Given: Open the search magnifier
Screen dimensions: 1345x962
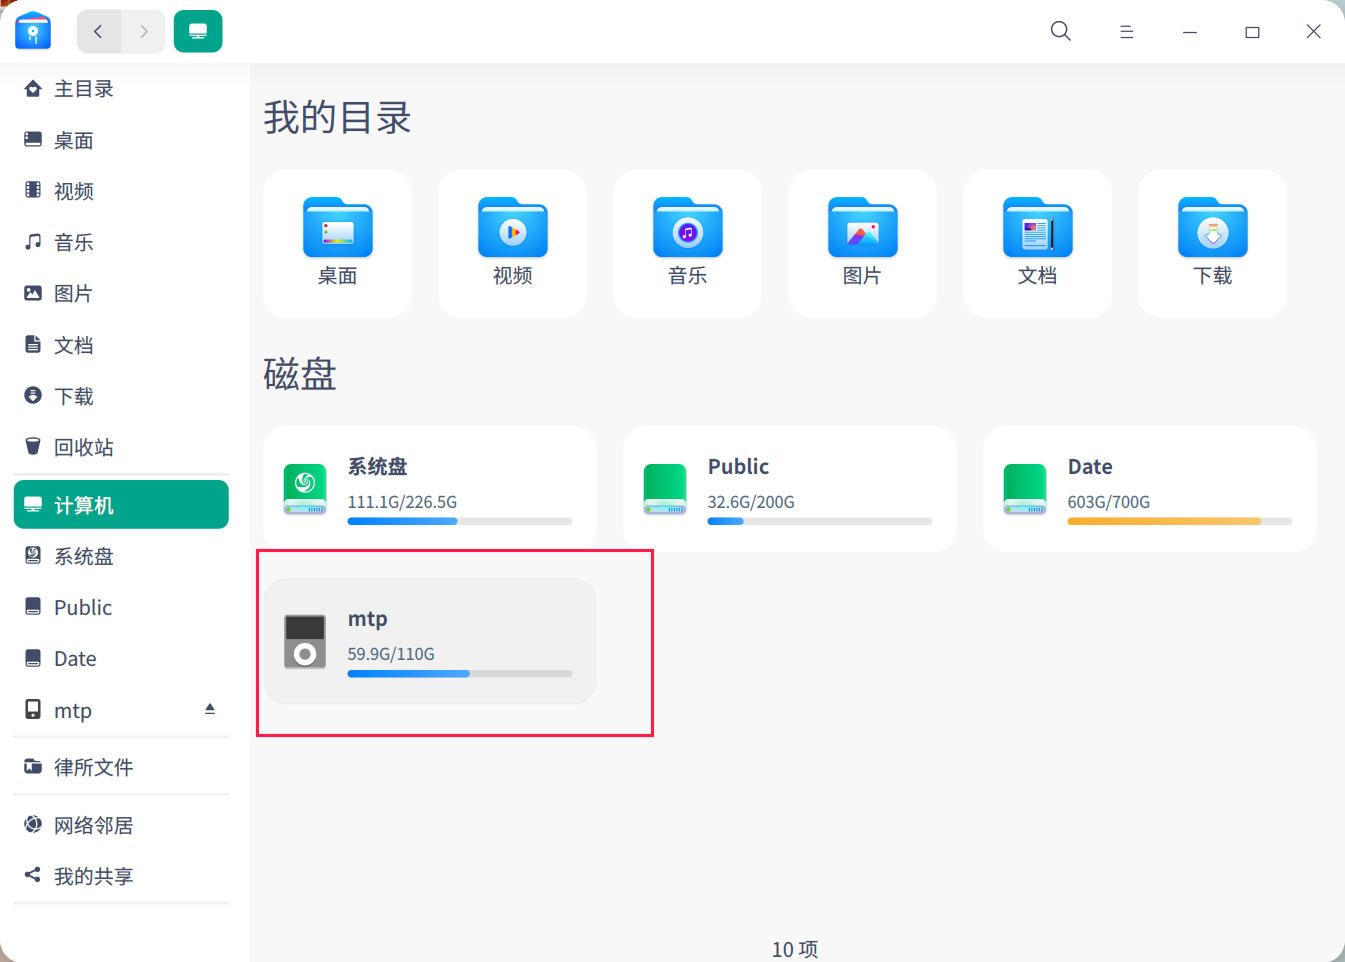Looking at the screenshot, I should pyautogui.click(x=1061, y=31).
